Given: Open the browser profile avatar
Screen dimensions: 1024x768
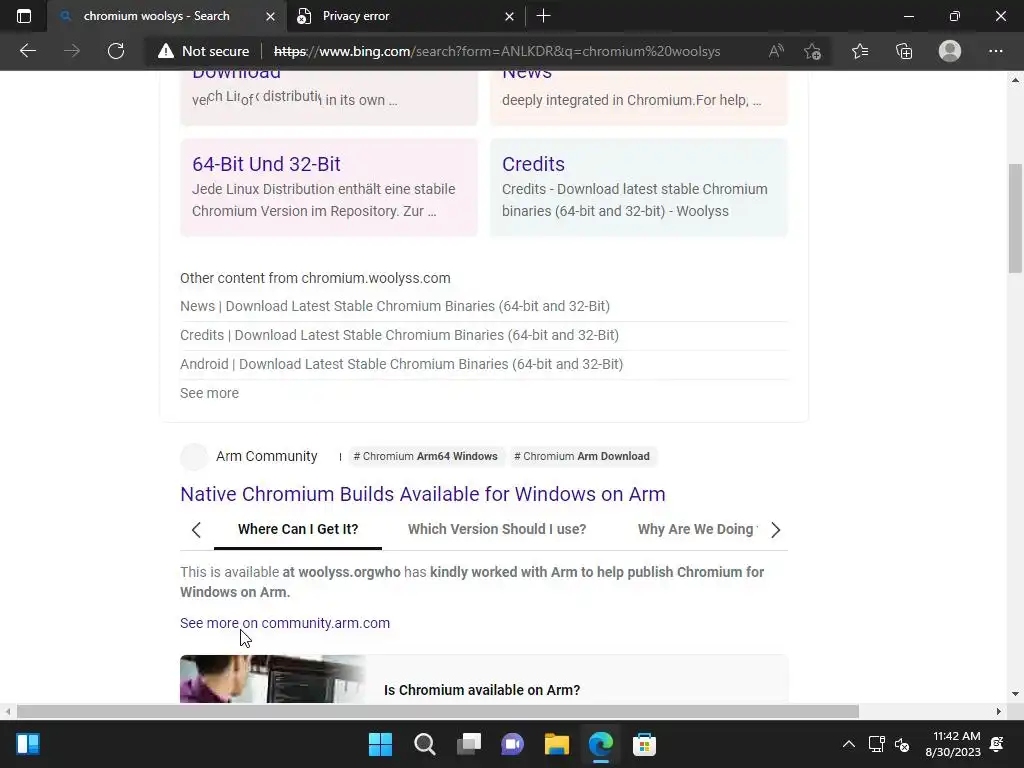Looking at the screenshot, I should (x=950, y=51).
